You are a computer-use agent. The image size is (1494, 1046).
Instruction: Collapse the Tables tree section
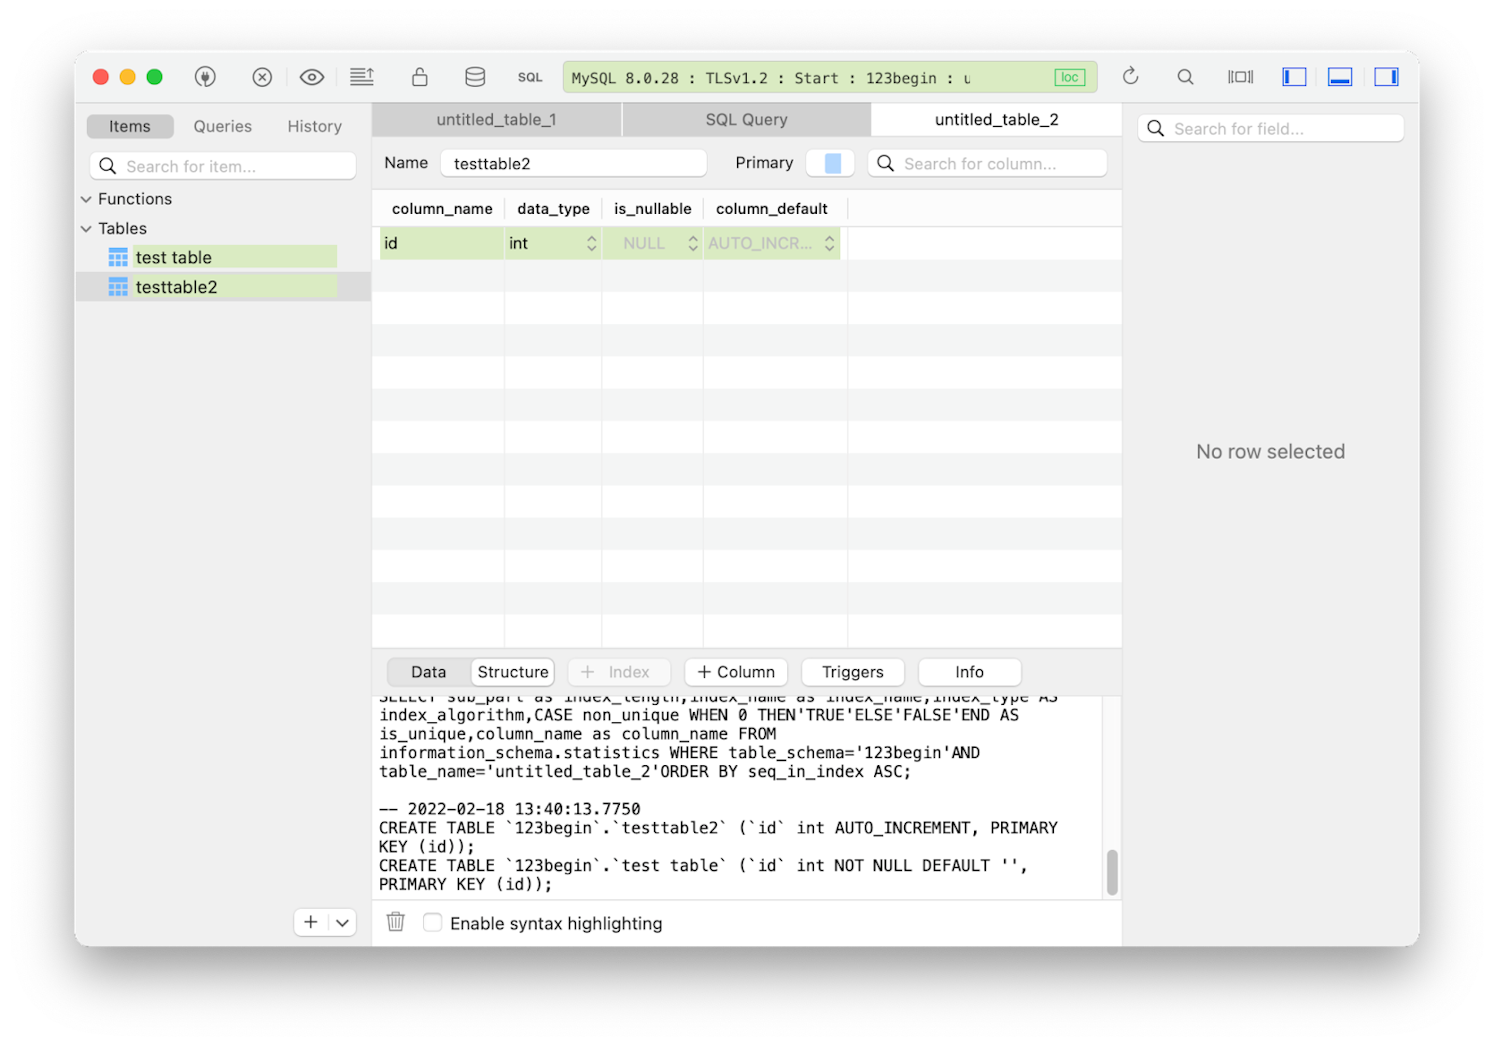[86, 229]
